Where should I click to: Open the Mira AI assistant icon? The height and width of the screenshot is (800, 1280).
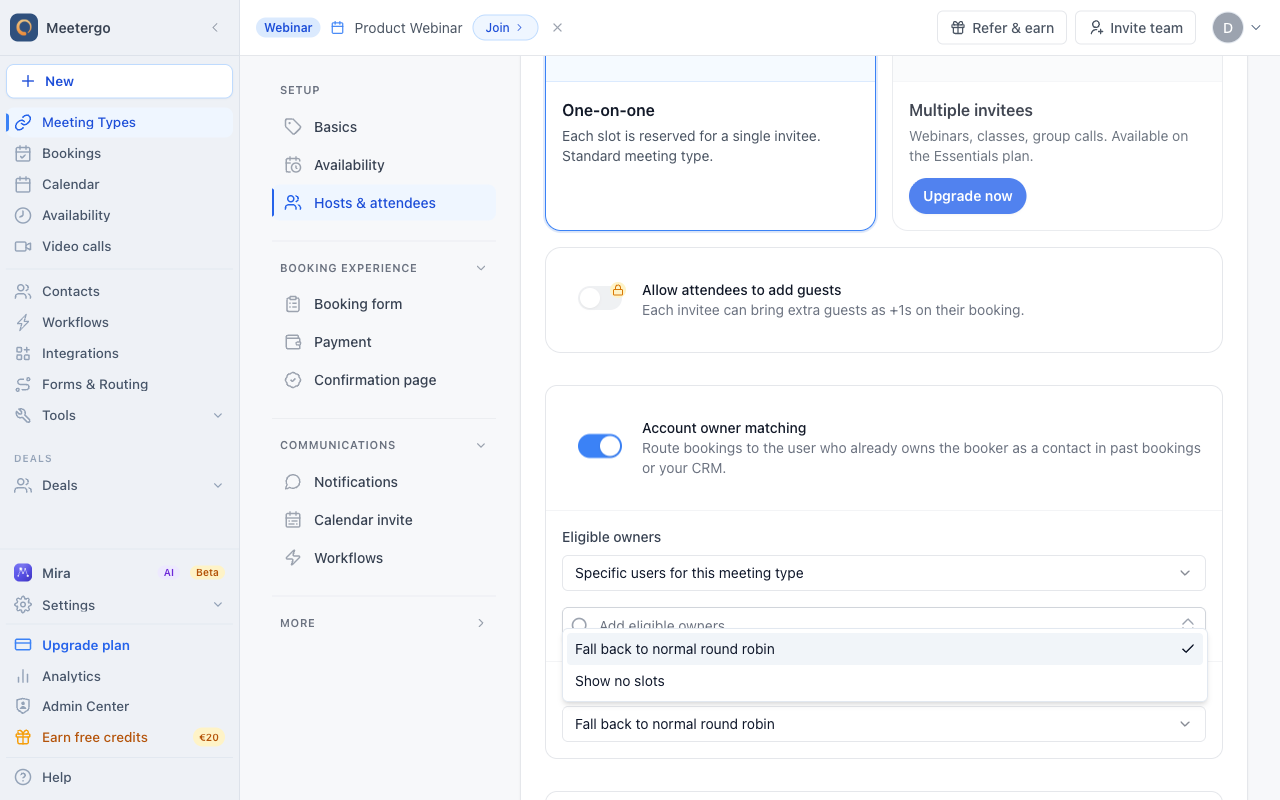[23, 573]
